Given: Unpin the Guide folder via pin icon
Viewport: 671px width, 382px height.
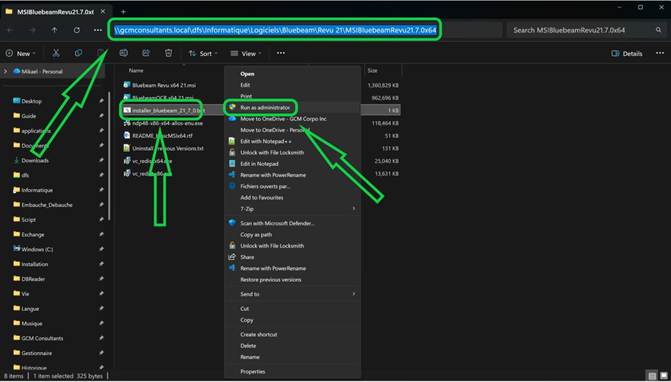Looking at the screenshot, I should click(101, 116).
